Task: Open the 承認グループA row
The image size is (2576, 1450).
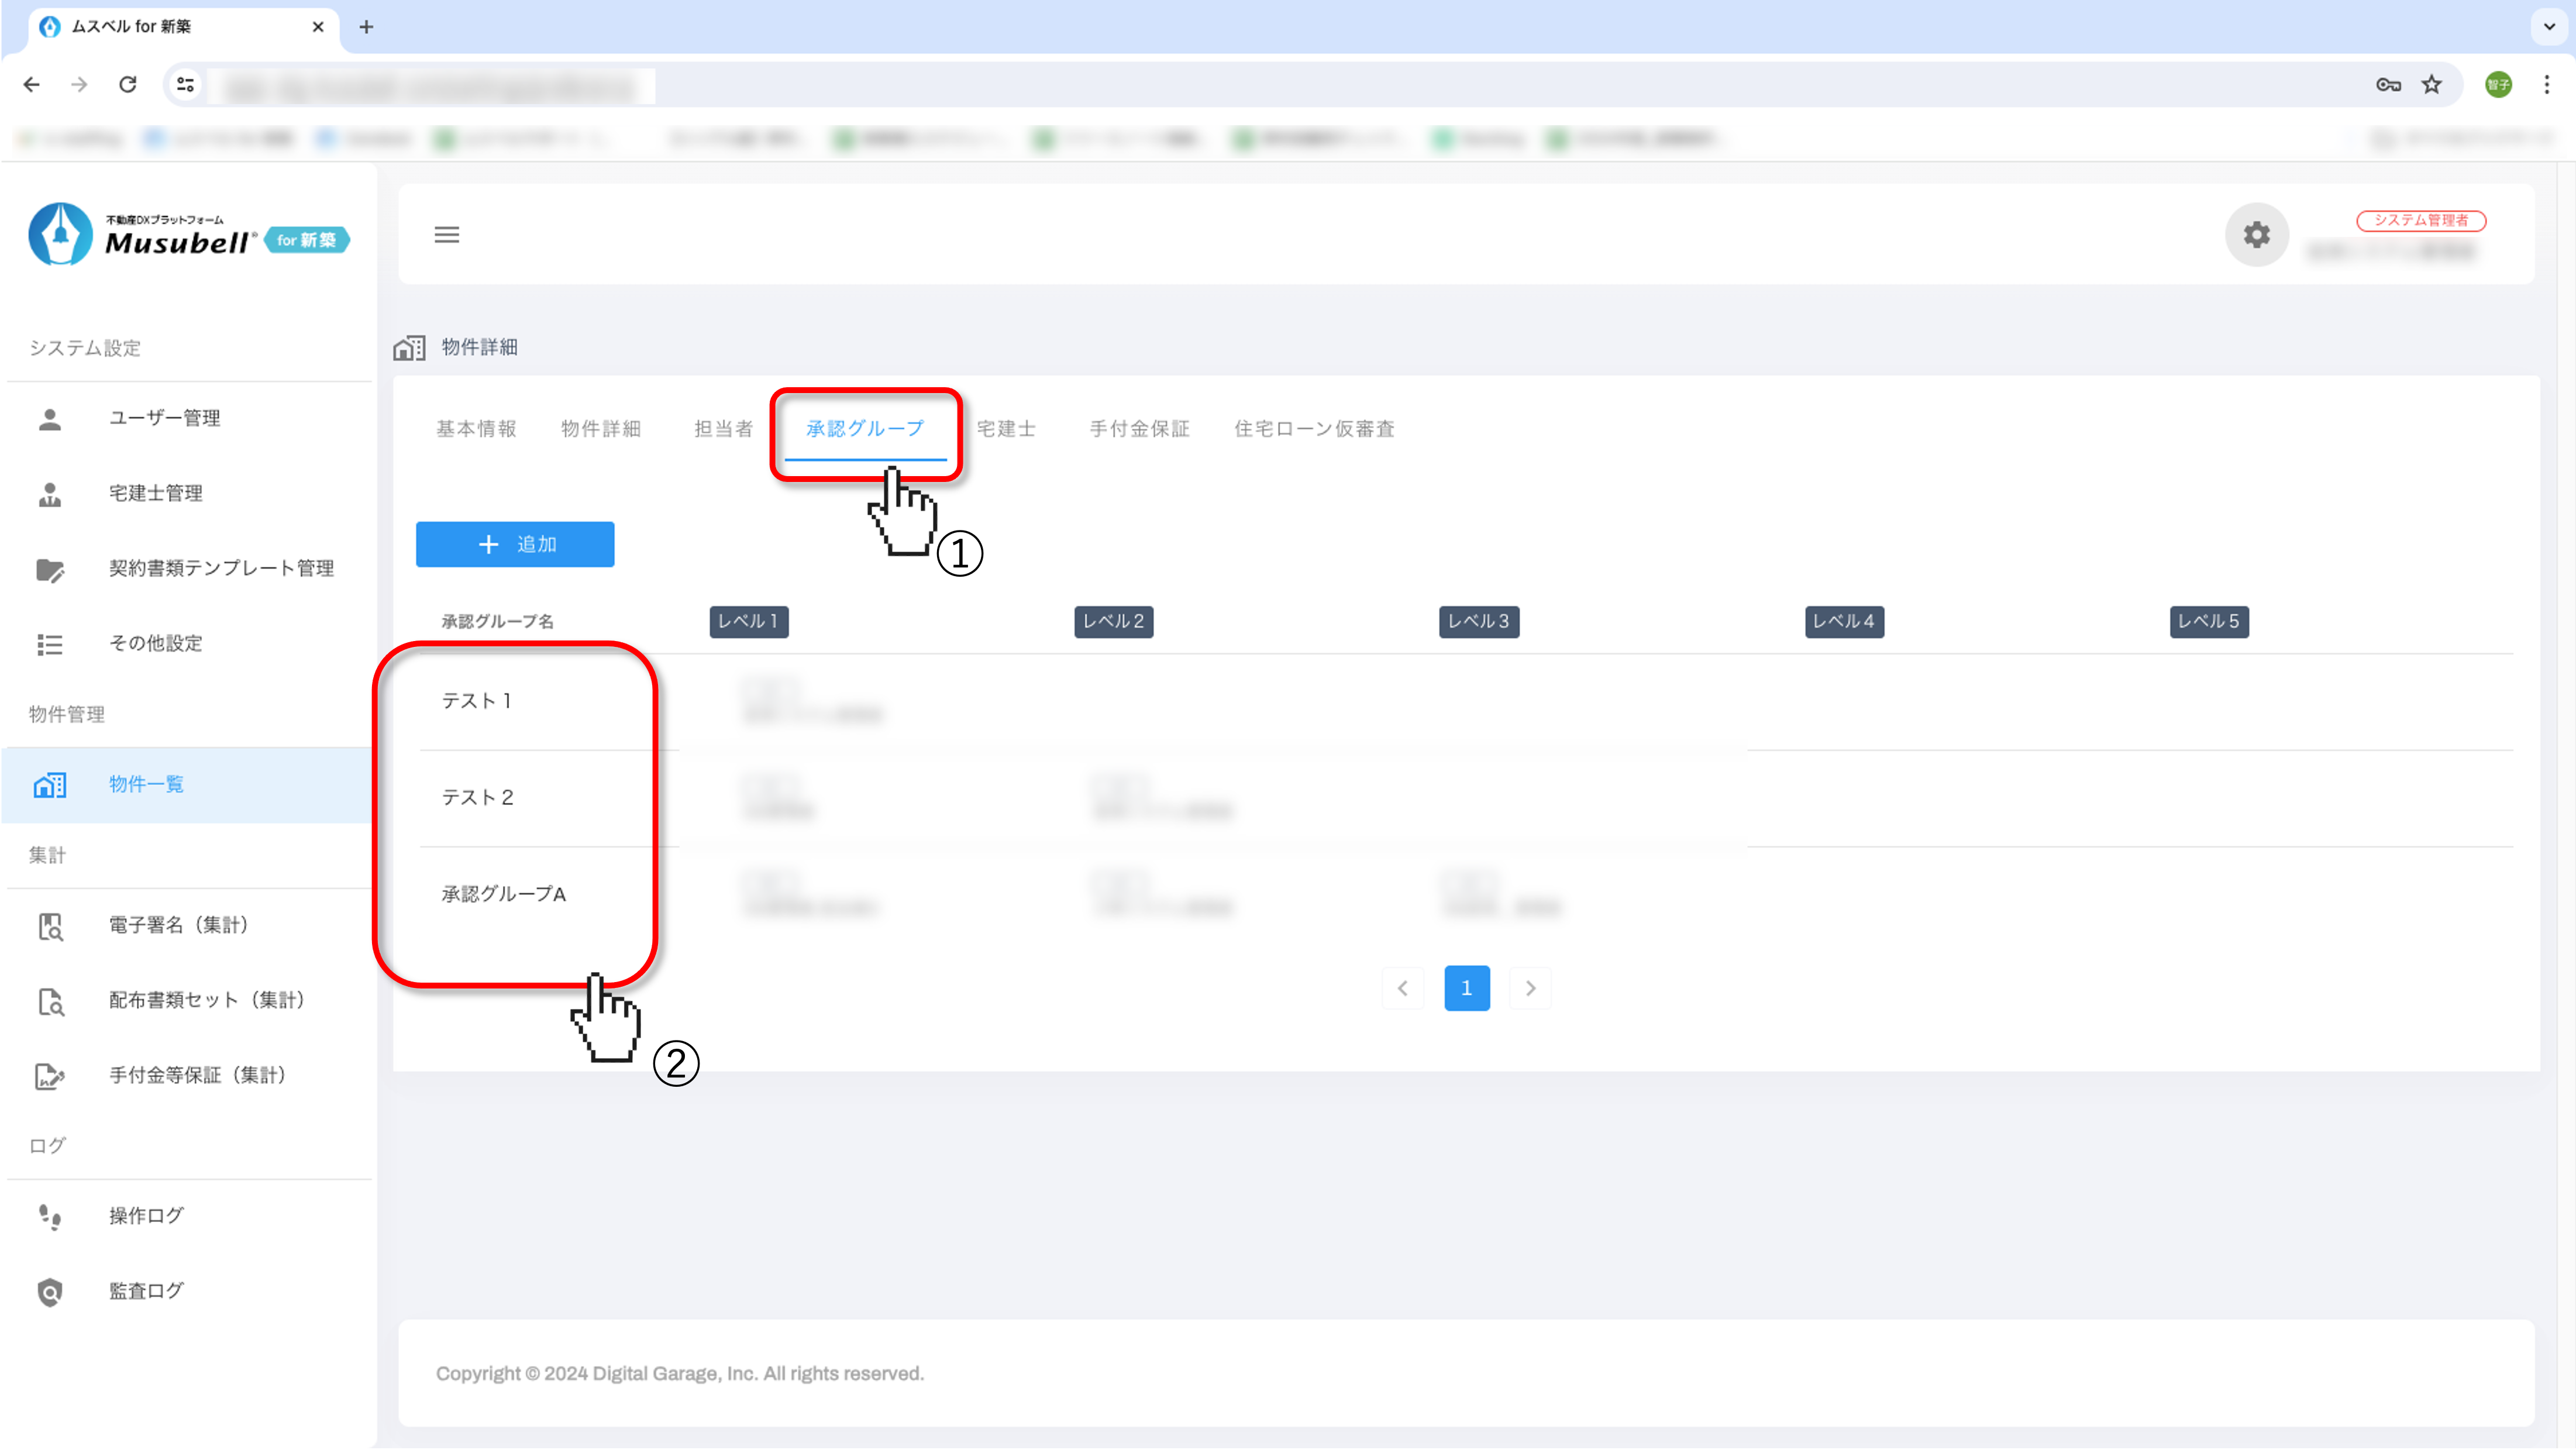Action: click(x=503, y=893)
